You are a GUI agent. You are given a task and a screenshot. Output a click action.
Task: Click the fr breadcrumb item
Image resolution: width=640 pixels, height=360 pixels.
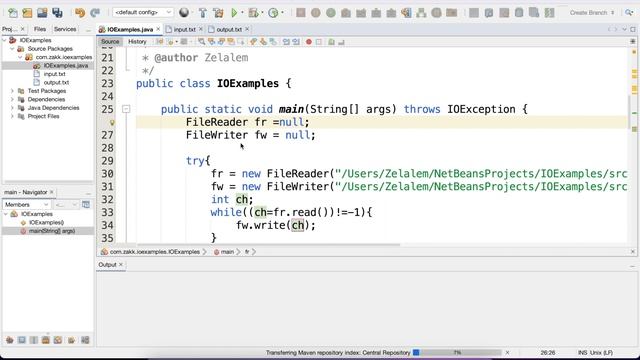pos(247,252)
